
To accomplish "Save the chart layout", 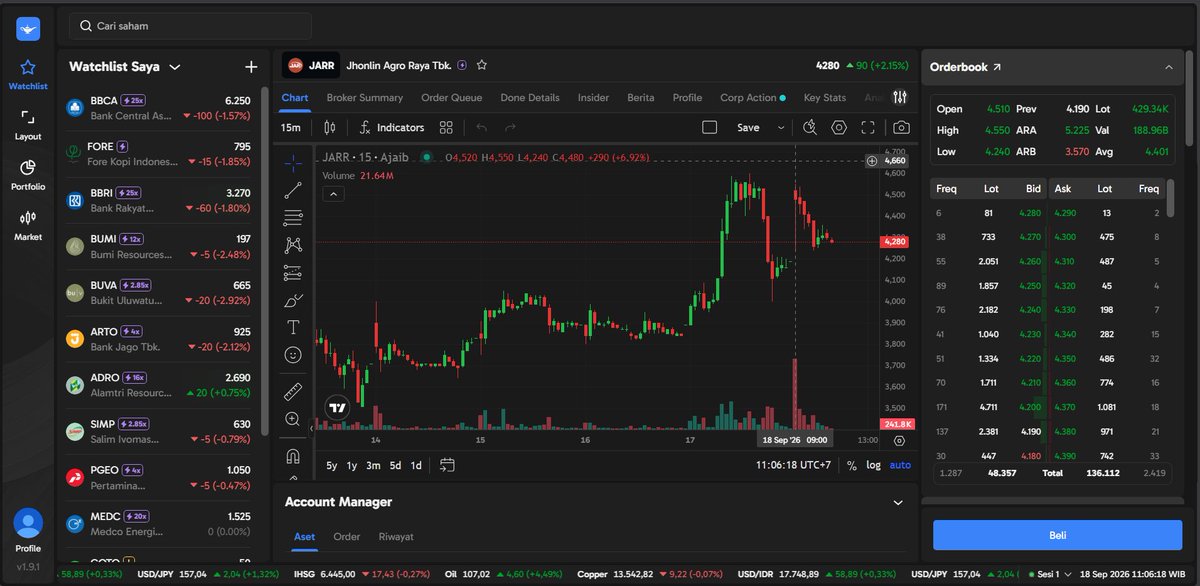I will point(748,128).
